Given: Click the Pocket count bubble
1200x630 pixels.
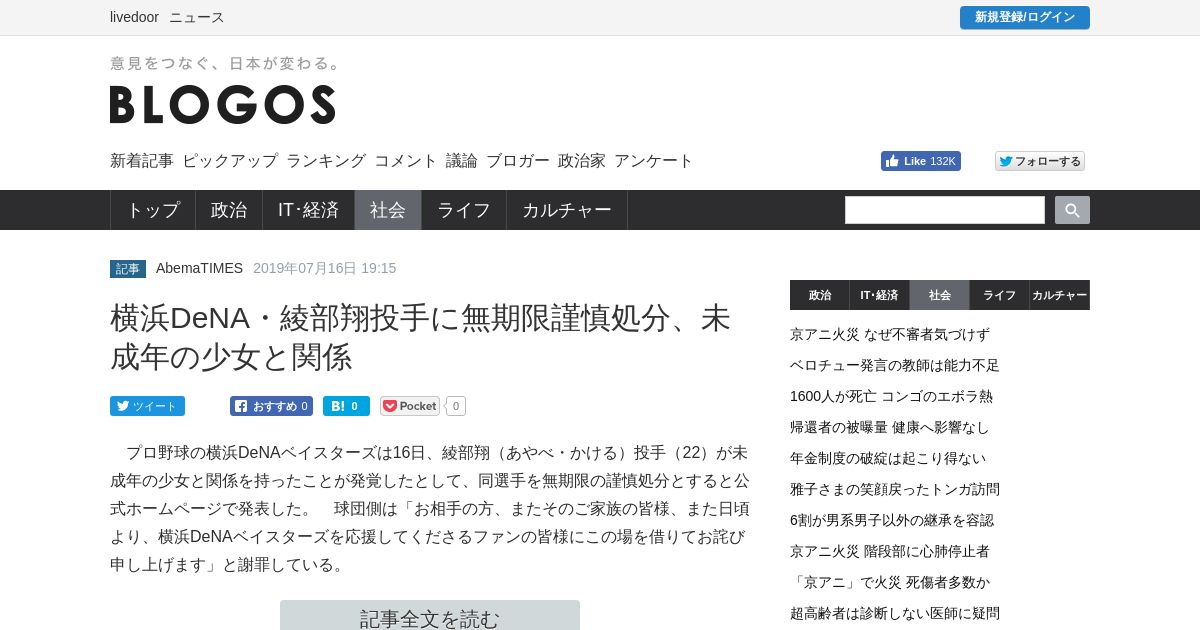Looking at the screenshot, I should pos(456,406).
